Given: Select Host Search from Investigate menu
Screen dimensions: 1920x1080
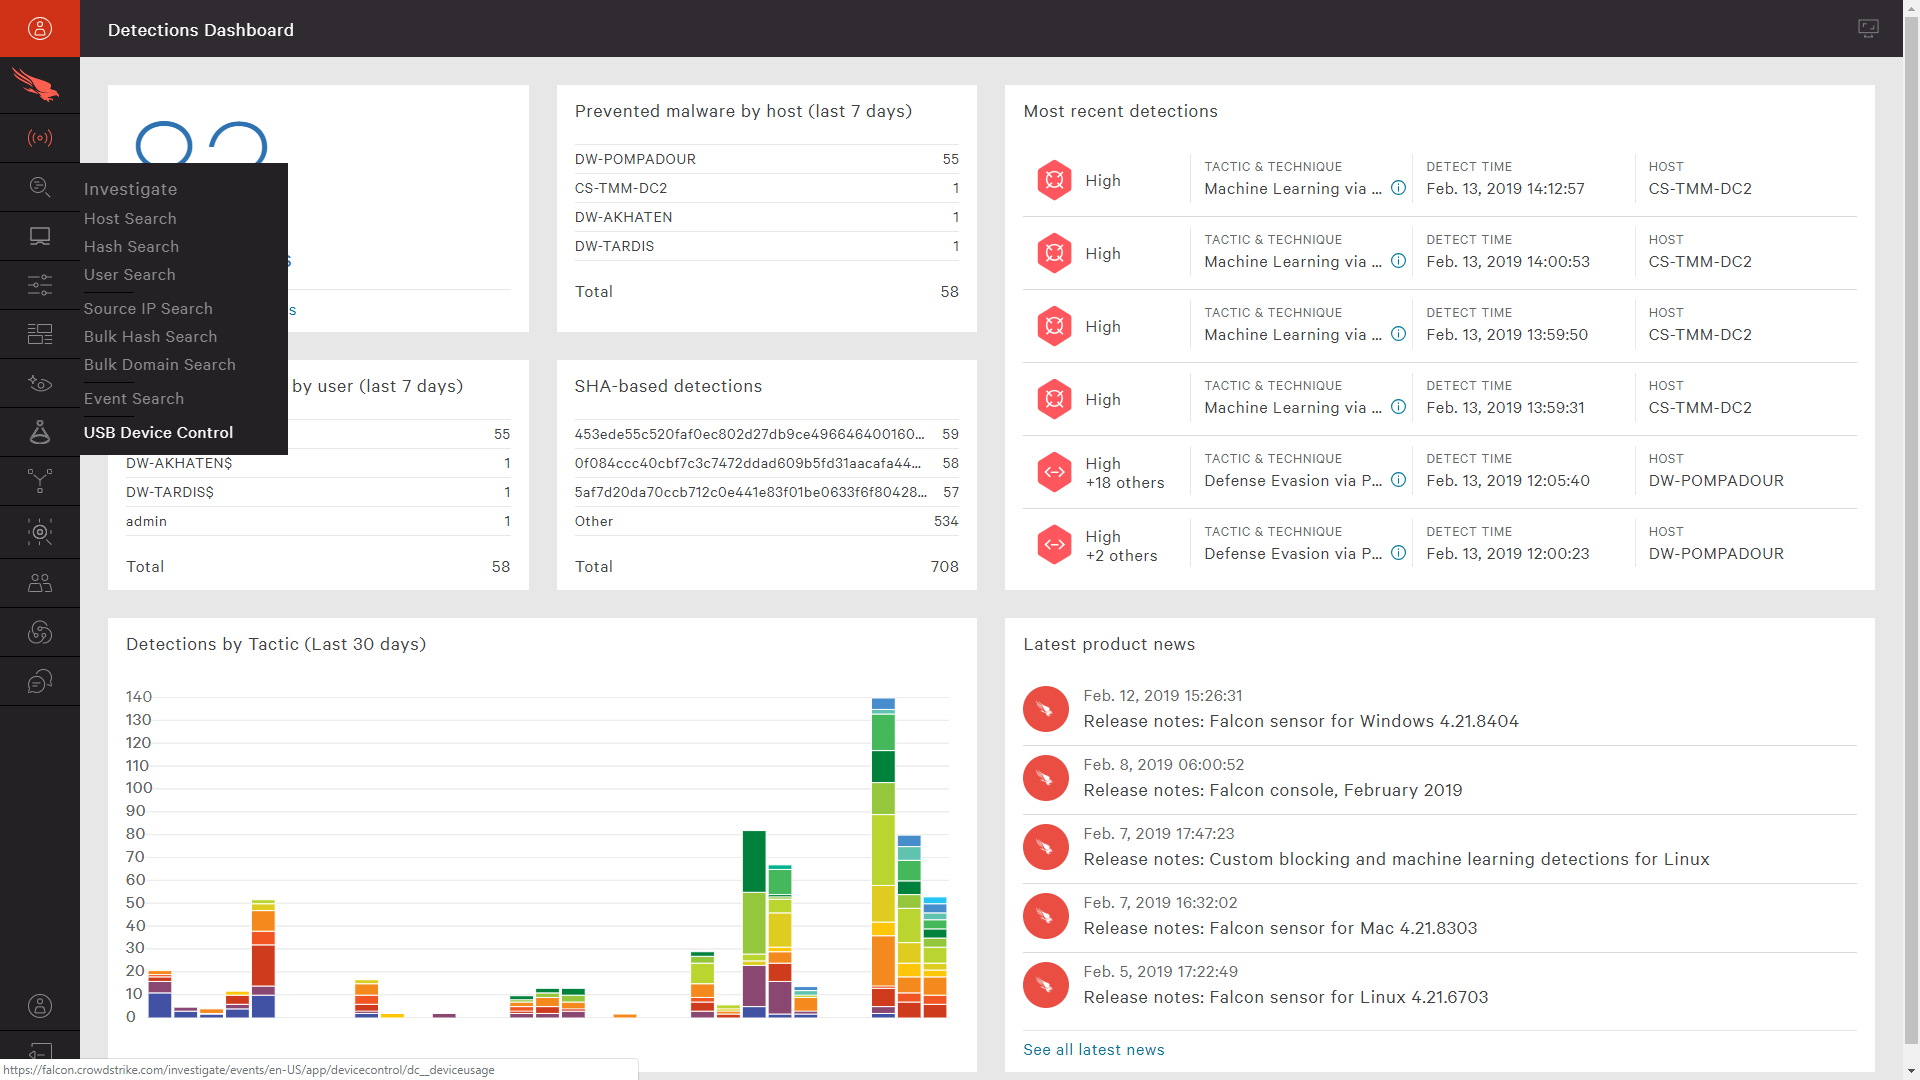Looking at the screenshot, I should (130, 219).
